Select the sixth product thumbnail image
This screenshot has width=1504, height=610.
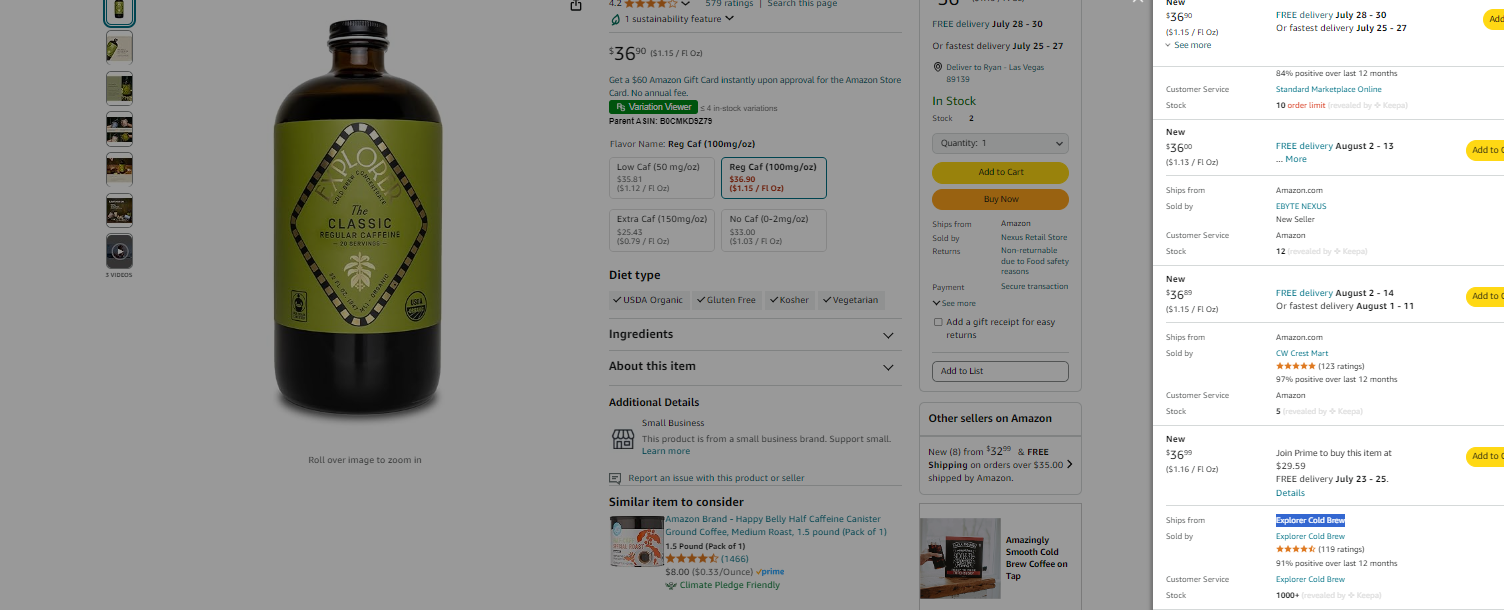coord(119,210)
